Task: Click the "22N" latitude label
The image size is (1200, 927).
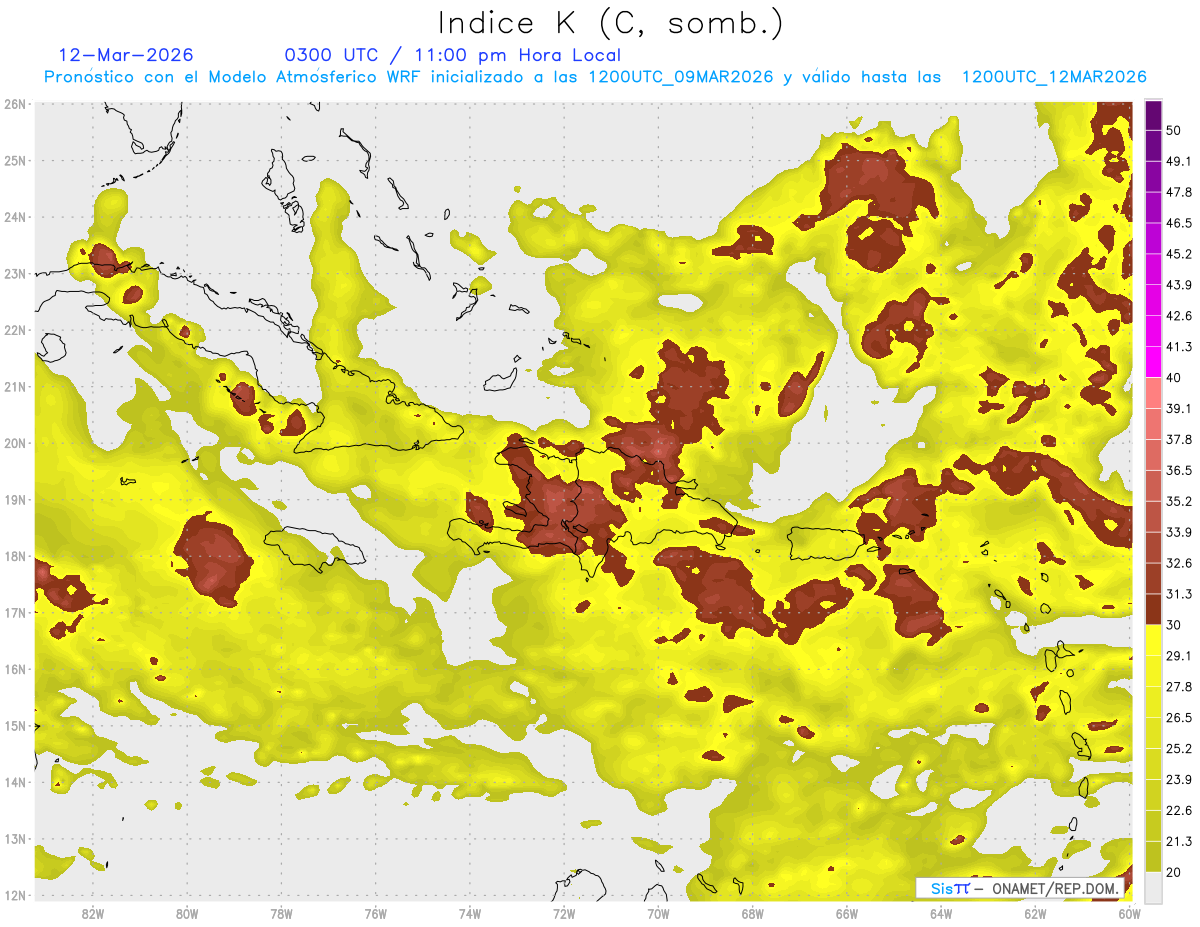Action: point(15,330)
